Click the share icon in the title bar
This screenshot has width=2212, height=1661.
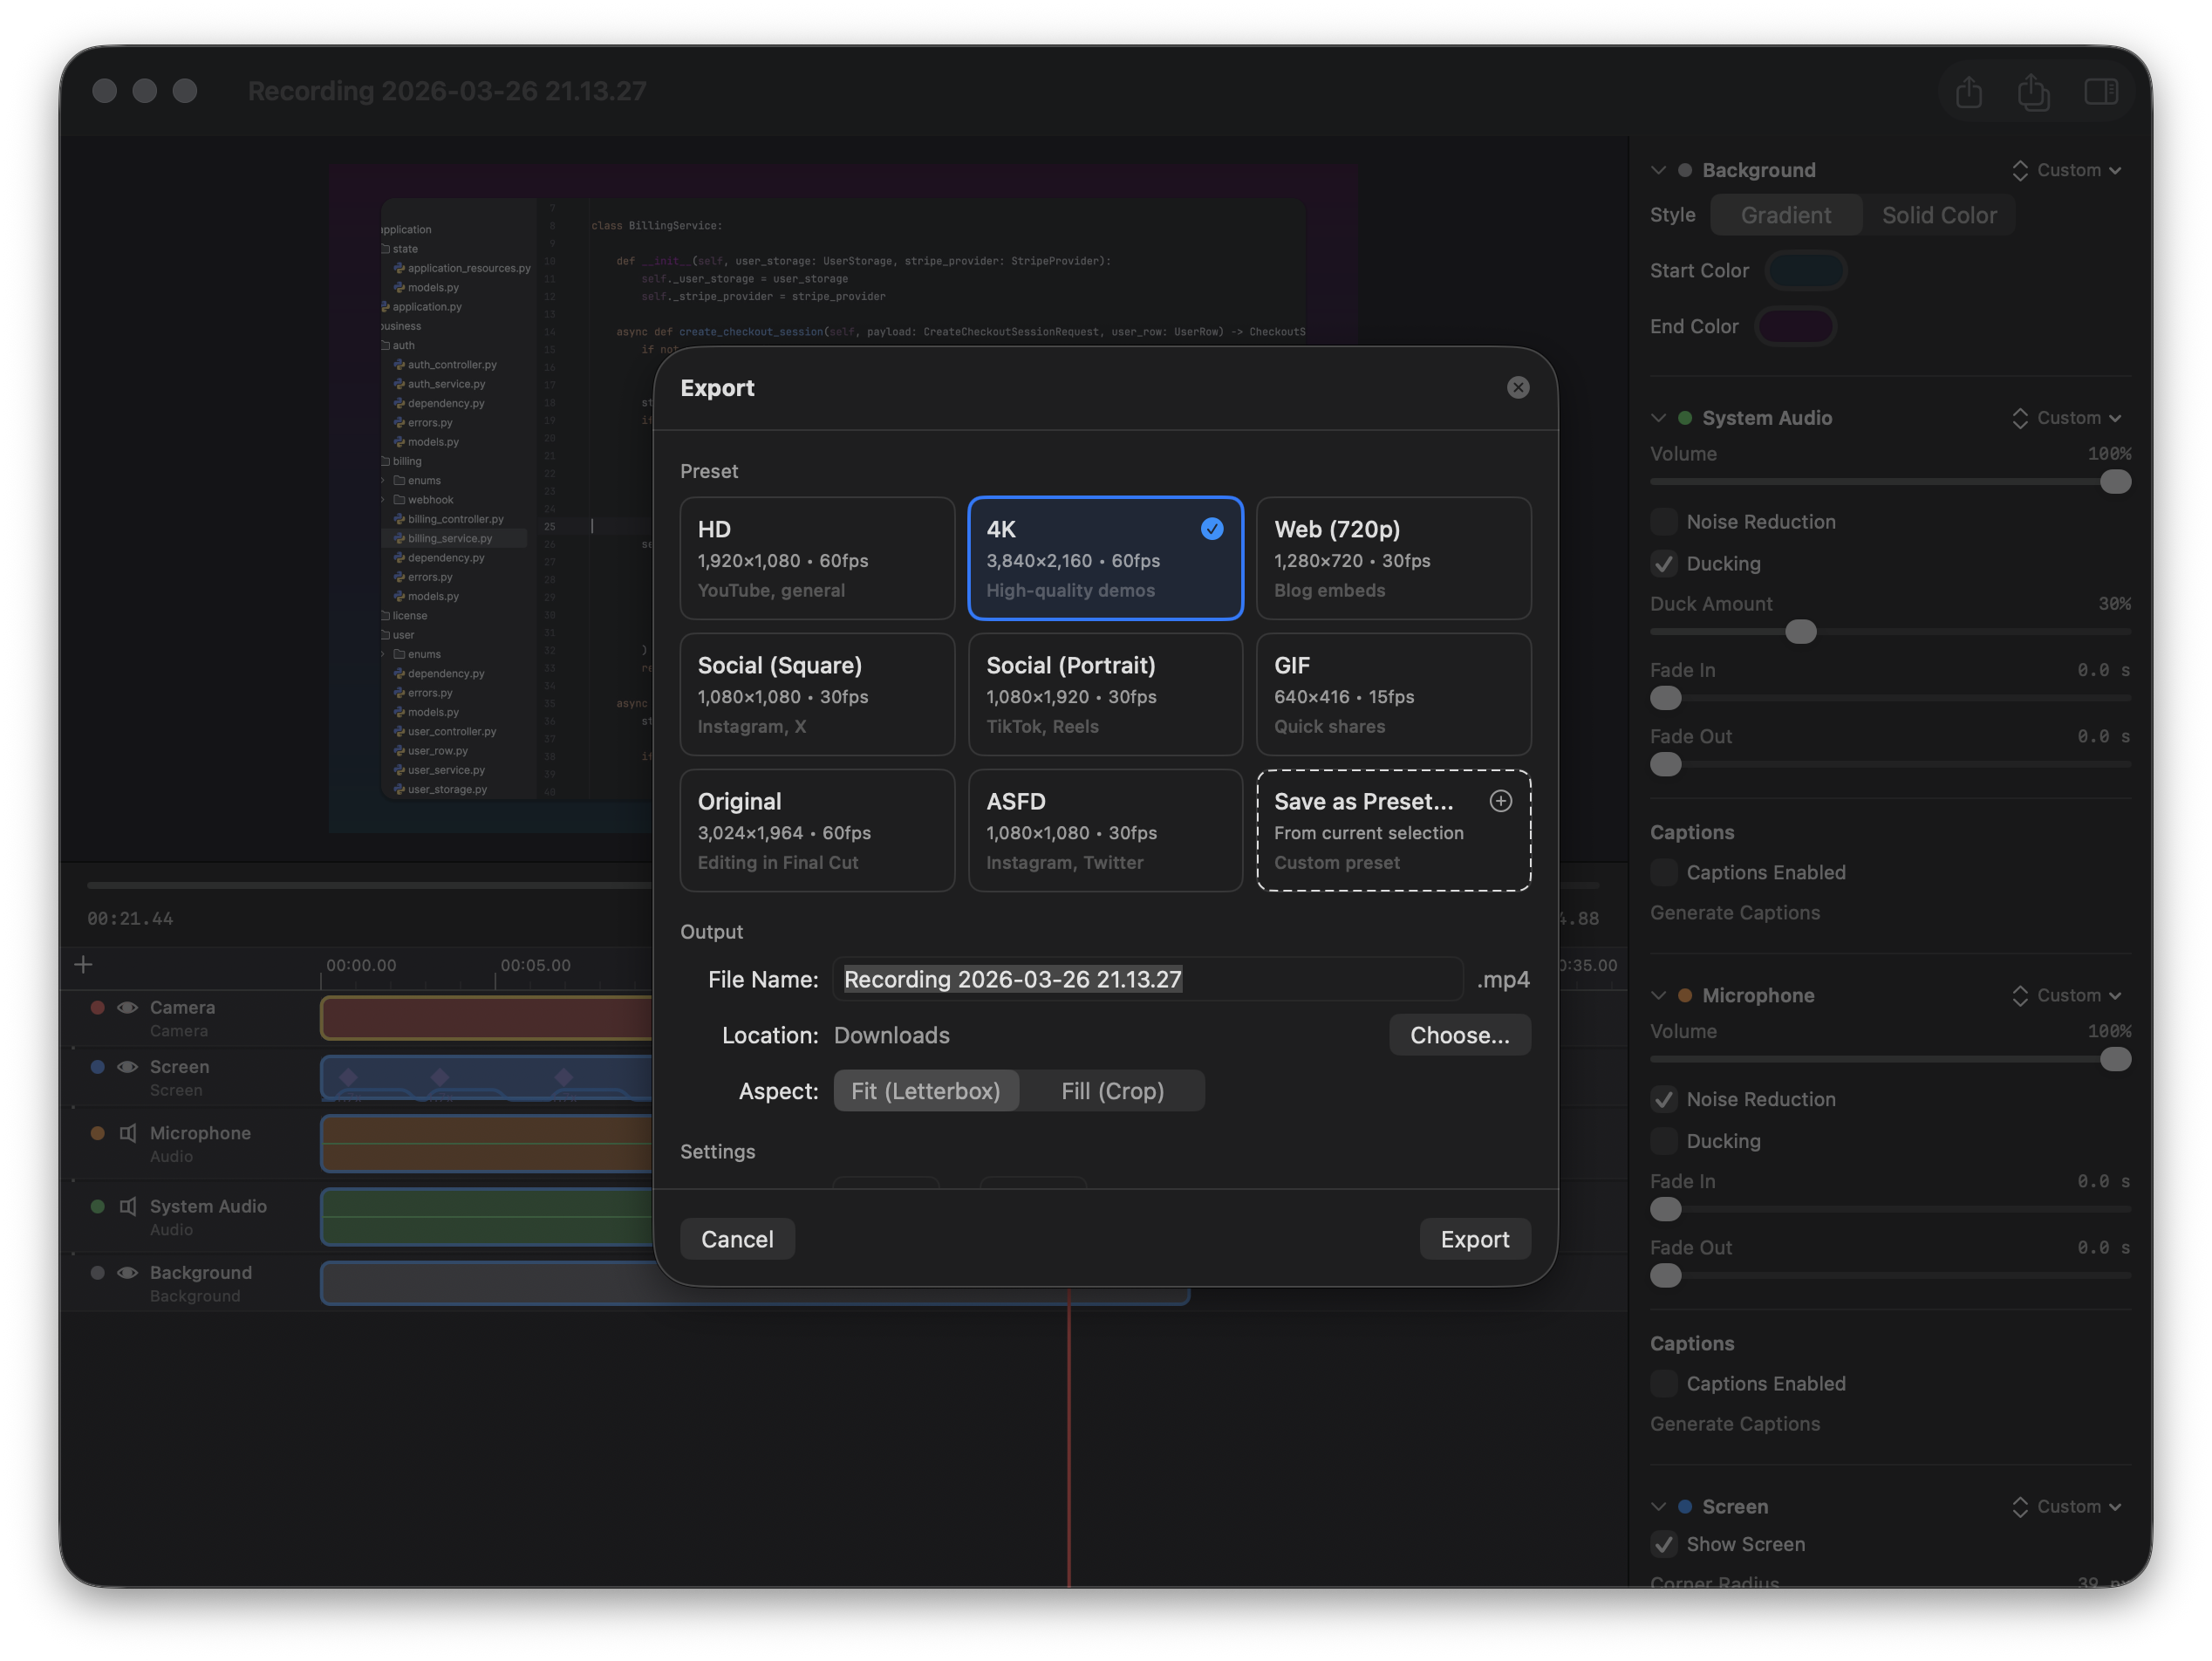[x=1968, y=92]
